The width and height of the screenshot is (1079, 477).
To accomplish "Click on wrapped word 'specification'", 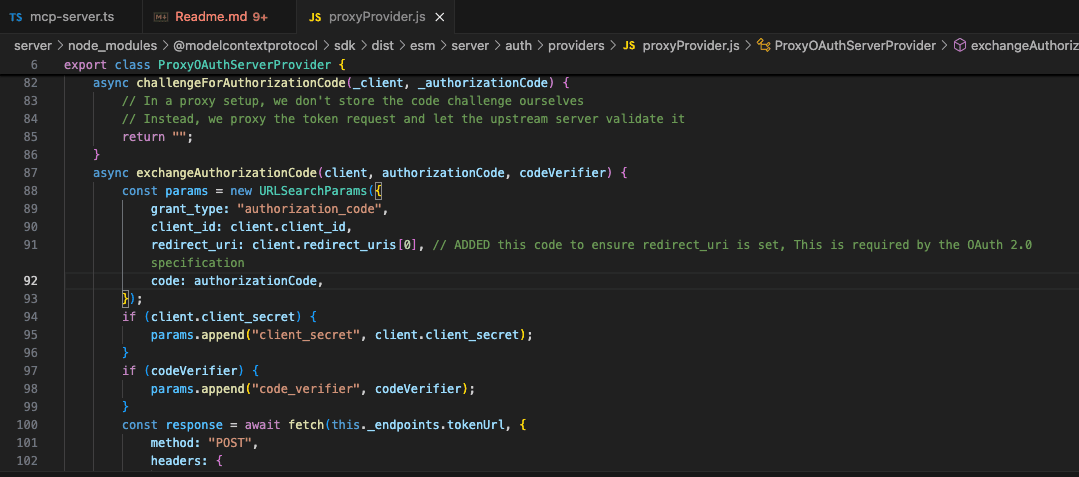I will 197,262.
